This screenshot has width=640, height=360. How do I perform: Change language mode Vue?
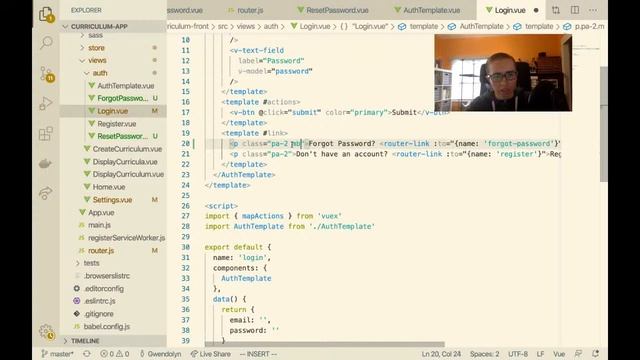(x=559, y=354)
